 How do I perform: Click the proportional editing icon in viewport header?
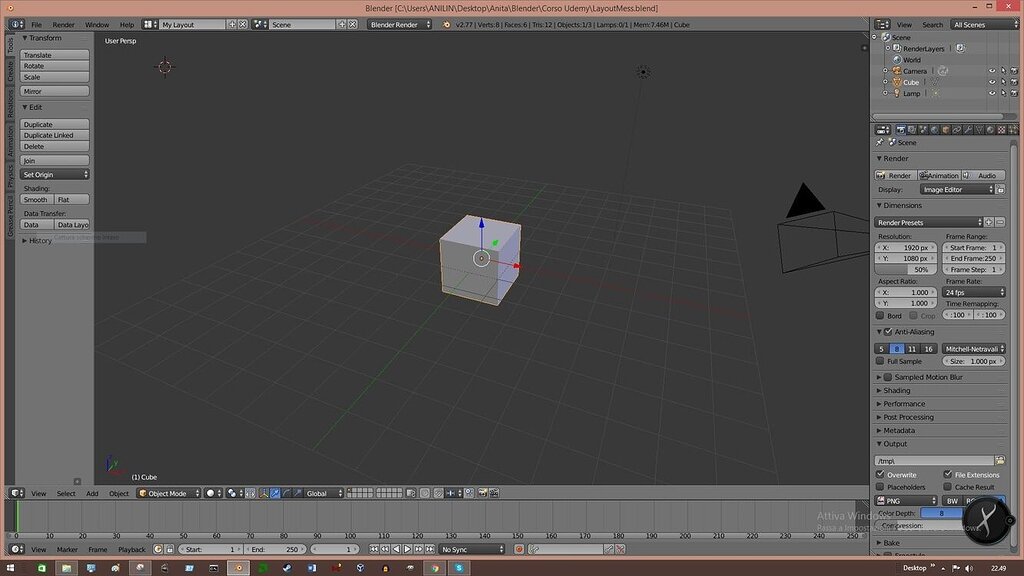(425, 492)
